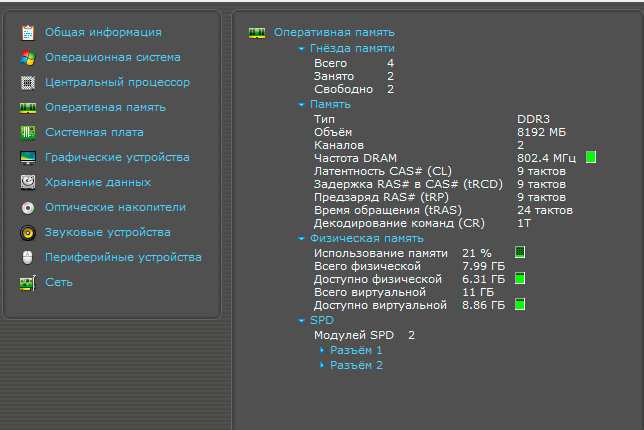Viewport: 644px width, 430px height.
Task: Click the Использование памяти label
Action: (381, 253)
